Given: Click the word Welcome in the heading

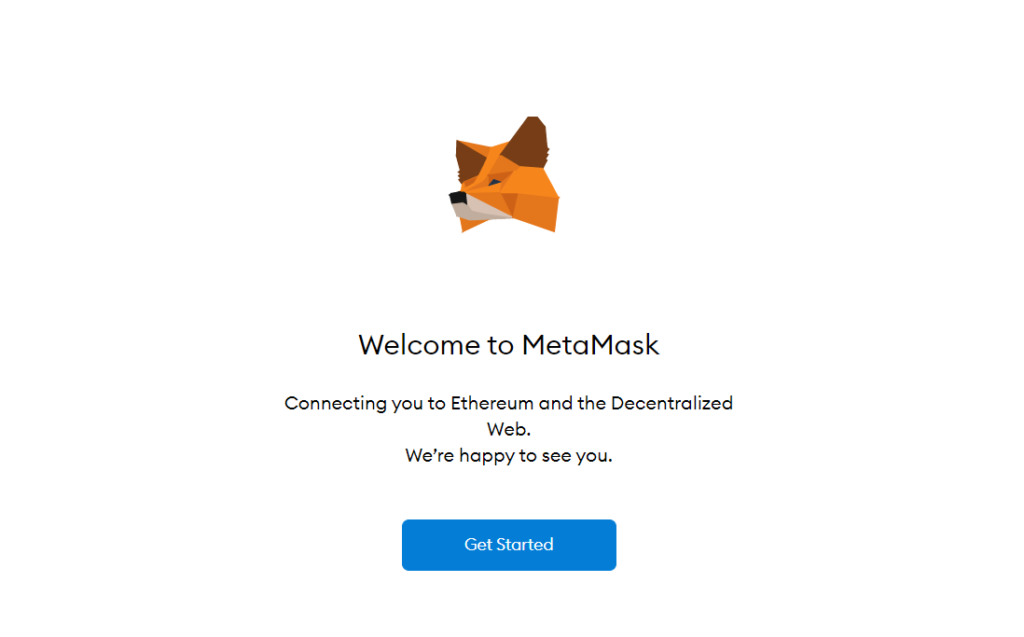Looking at the screenshot, I should click(419, 345).
